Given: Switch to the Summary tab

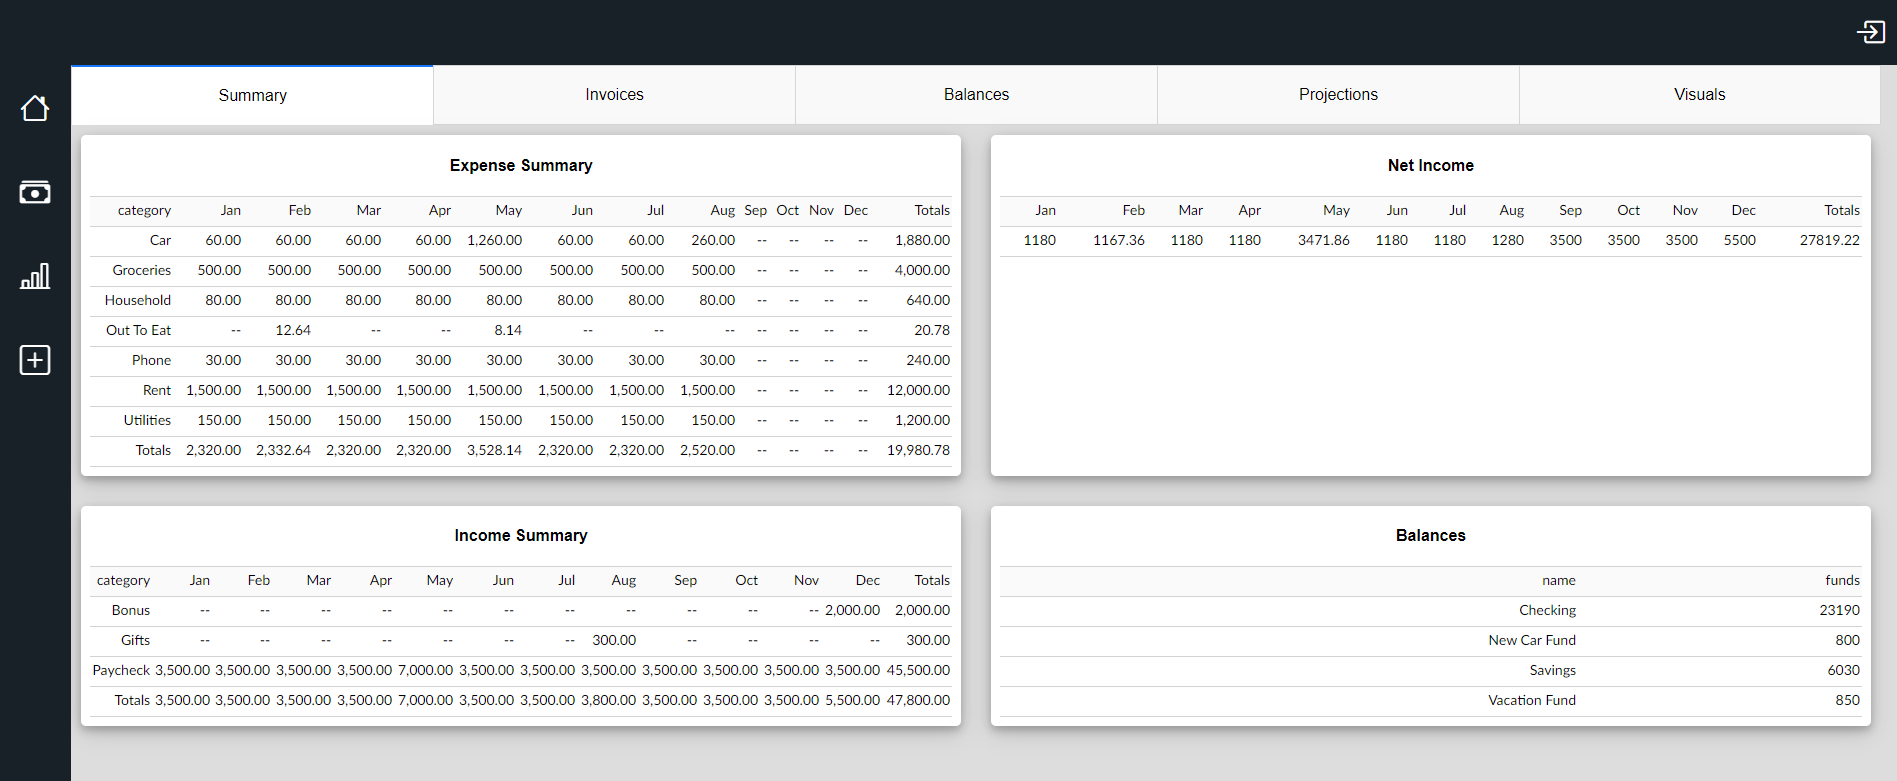Looking at the screenshot, I should click(x=252, y=96).
